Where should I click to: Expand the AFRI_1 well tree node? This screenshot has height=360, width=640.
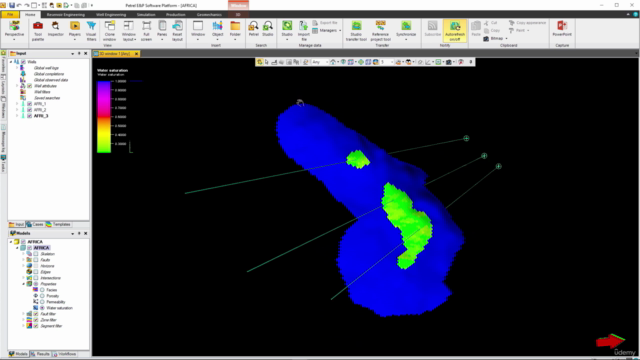[17, 104]
